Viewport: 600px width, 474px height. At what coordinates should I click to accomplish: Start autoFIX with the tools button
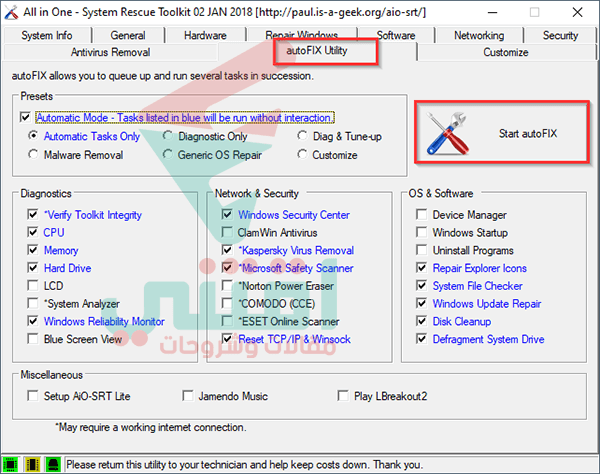coord(502,133)
